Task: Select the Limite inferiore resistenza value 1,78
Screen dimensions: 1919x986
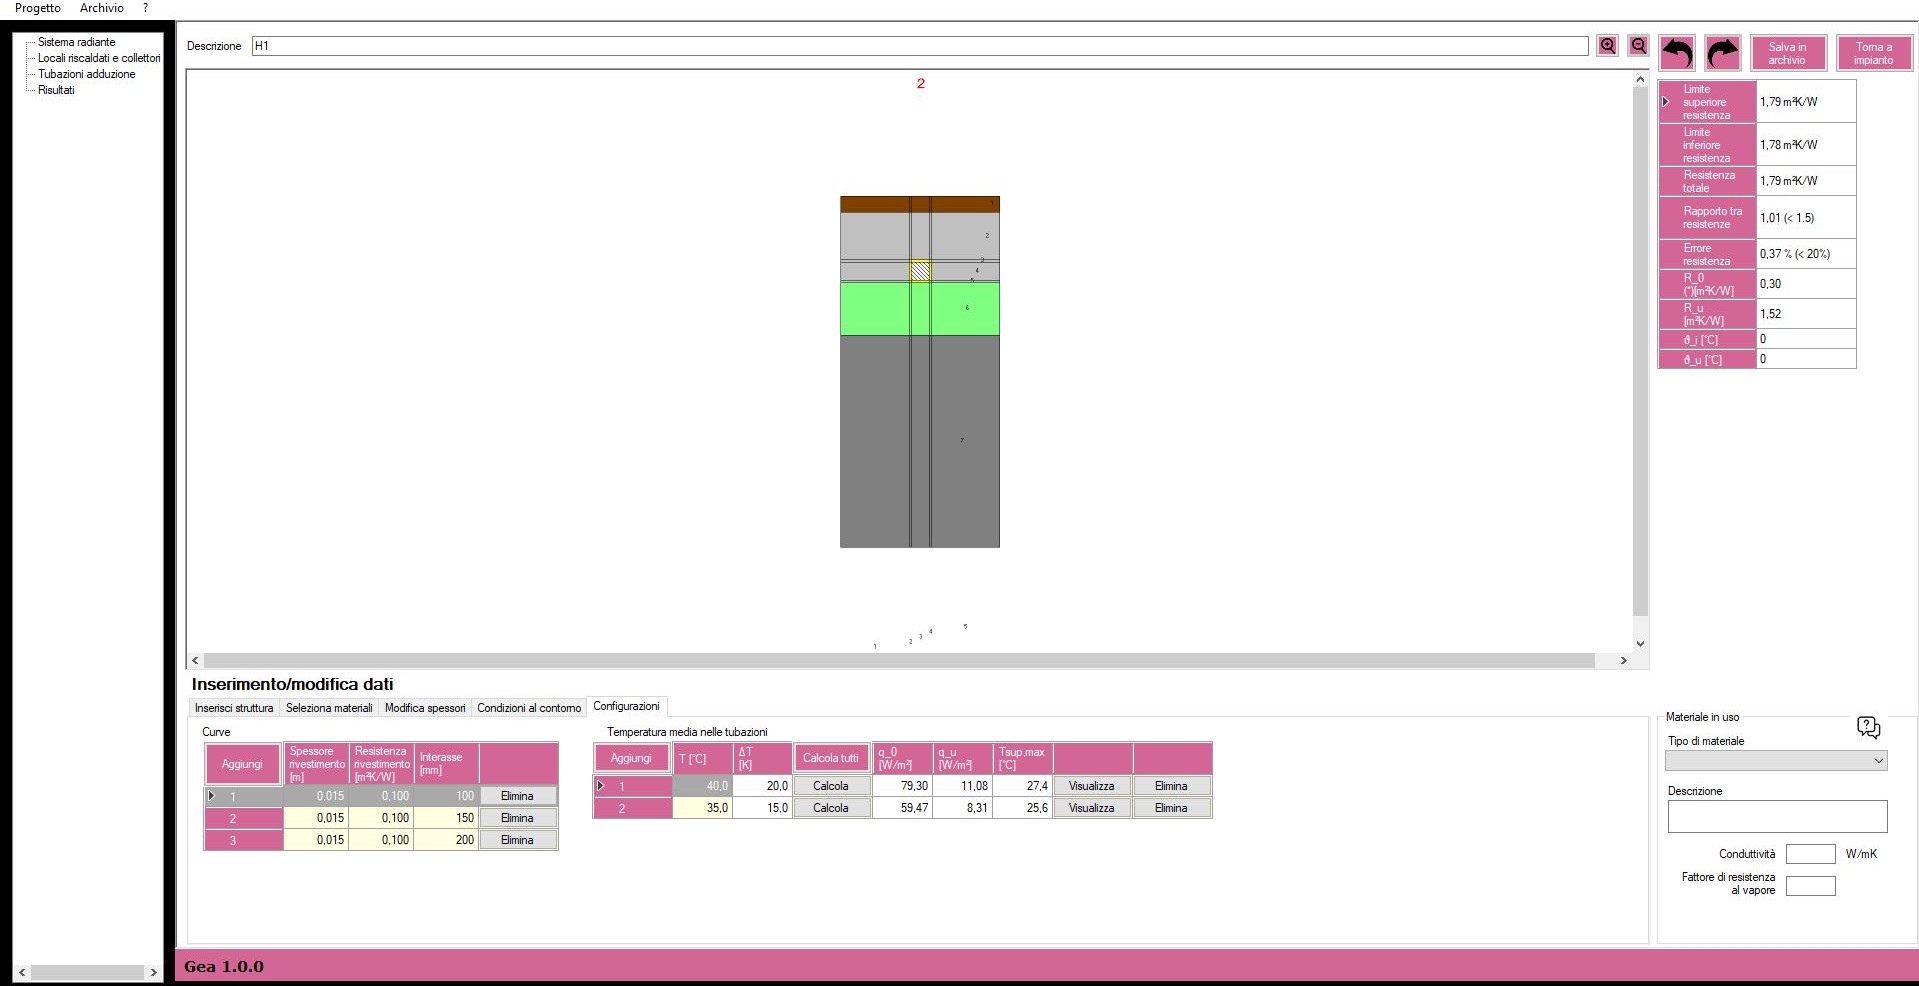Action: coord(1806,145)
